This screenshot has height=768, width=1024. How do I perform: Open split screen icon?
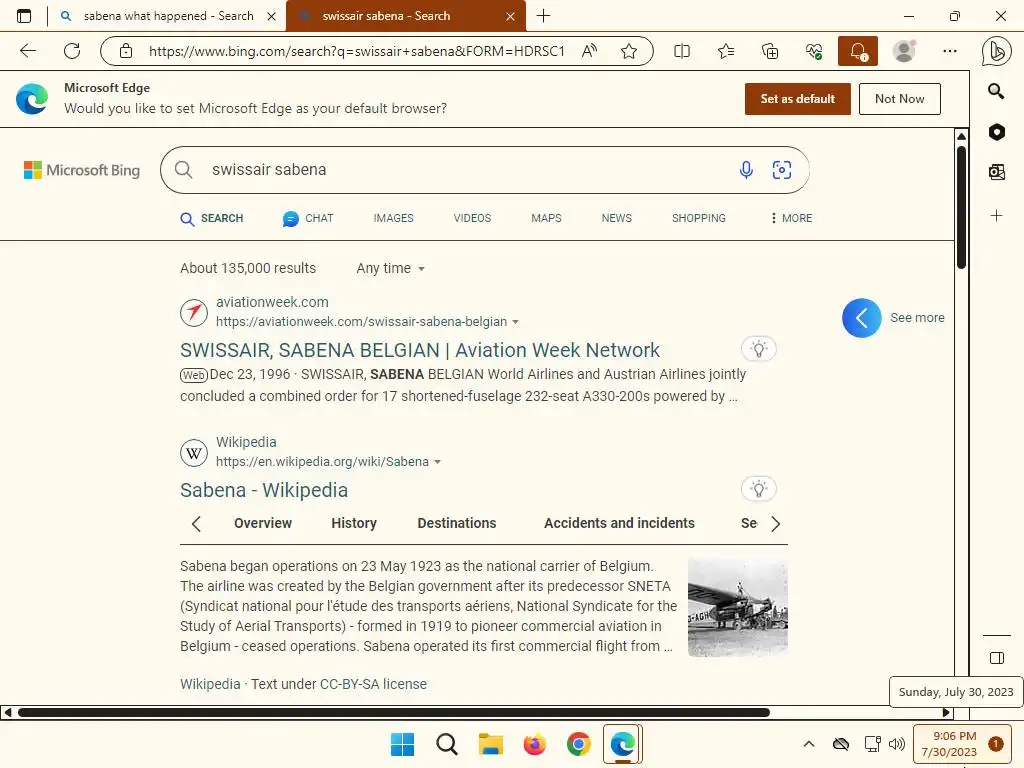pos(682,51)
